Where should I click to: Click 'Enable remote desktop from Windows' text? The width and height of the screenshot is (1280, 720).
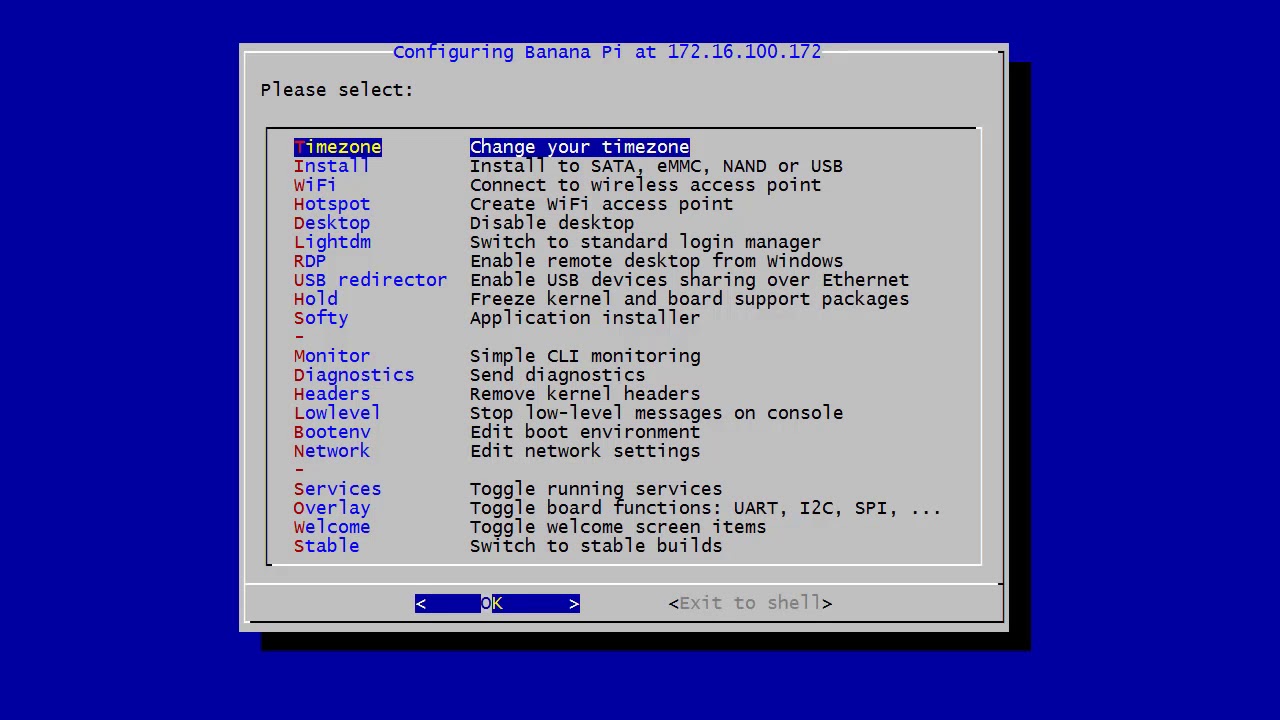656,261
